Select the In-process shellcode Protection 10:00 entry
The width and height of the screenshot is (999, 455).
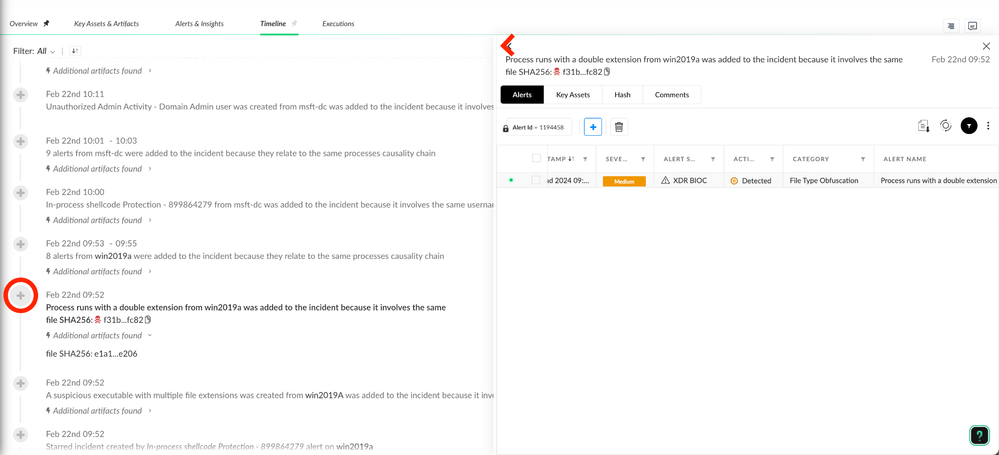270,205
